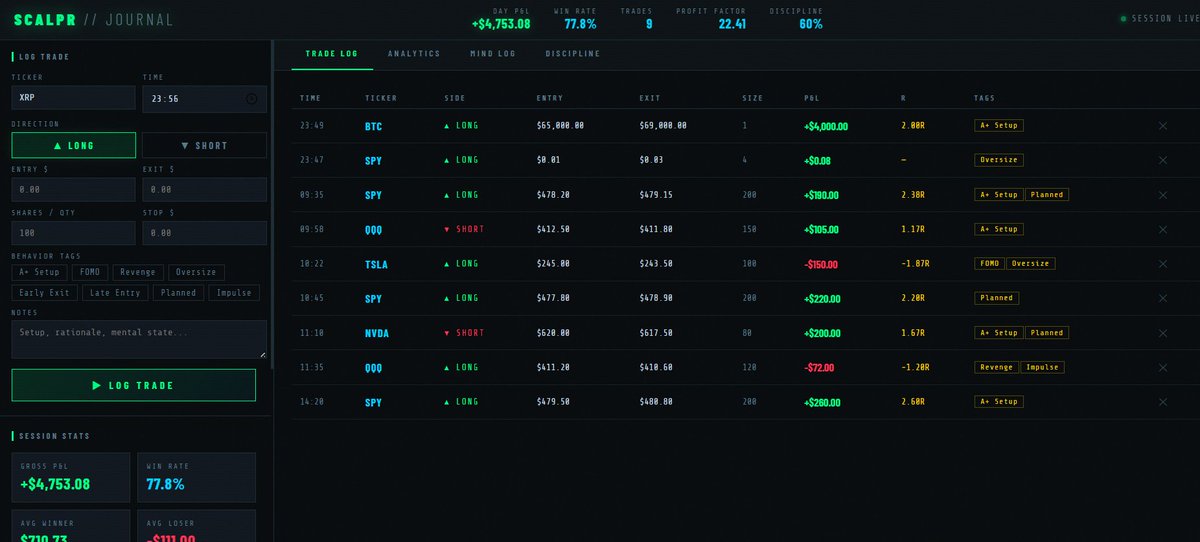Focus the Time input field
The width and height of the screenshot is (1200, 542).
(204, 98)
